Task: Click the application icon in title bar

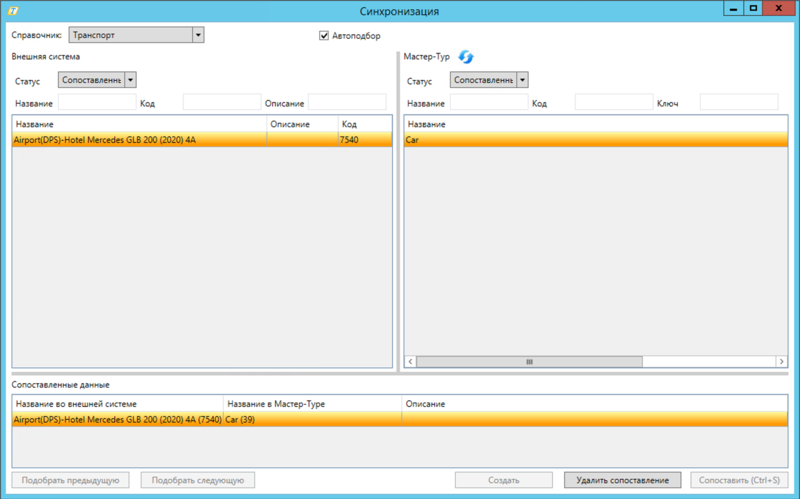Action: click(10, 9)
